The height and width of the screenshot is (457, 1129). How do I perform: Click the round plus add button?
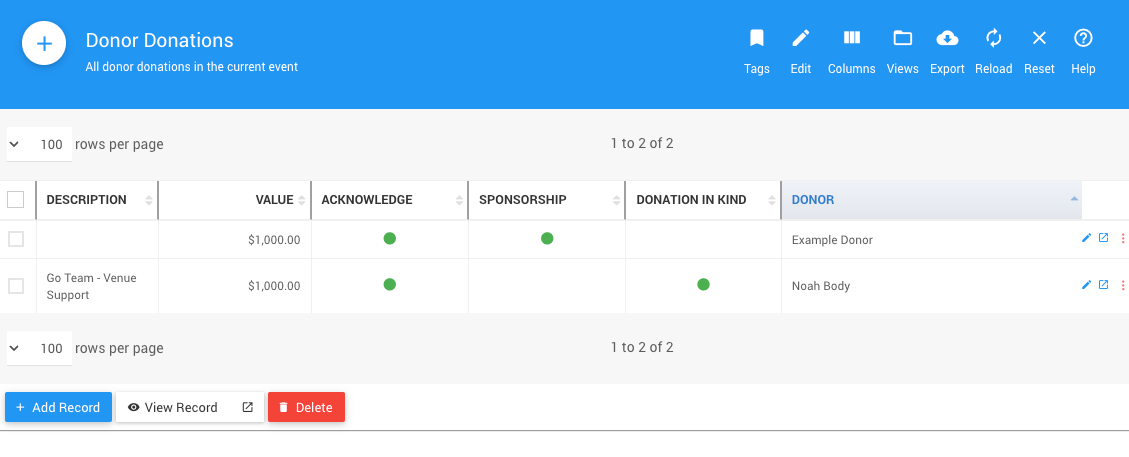[44, 44]
